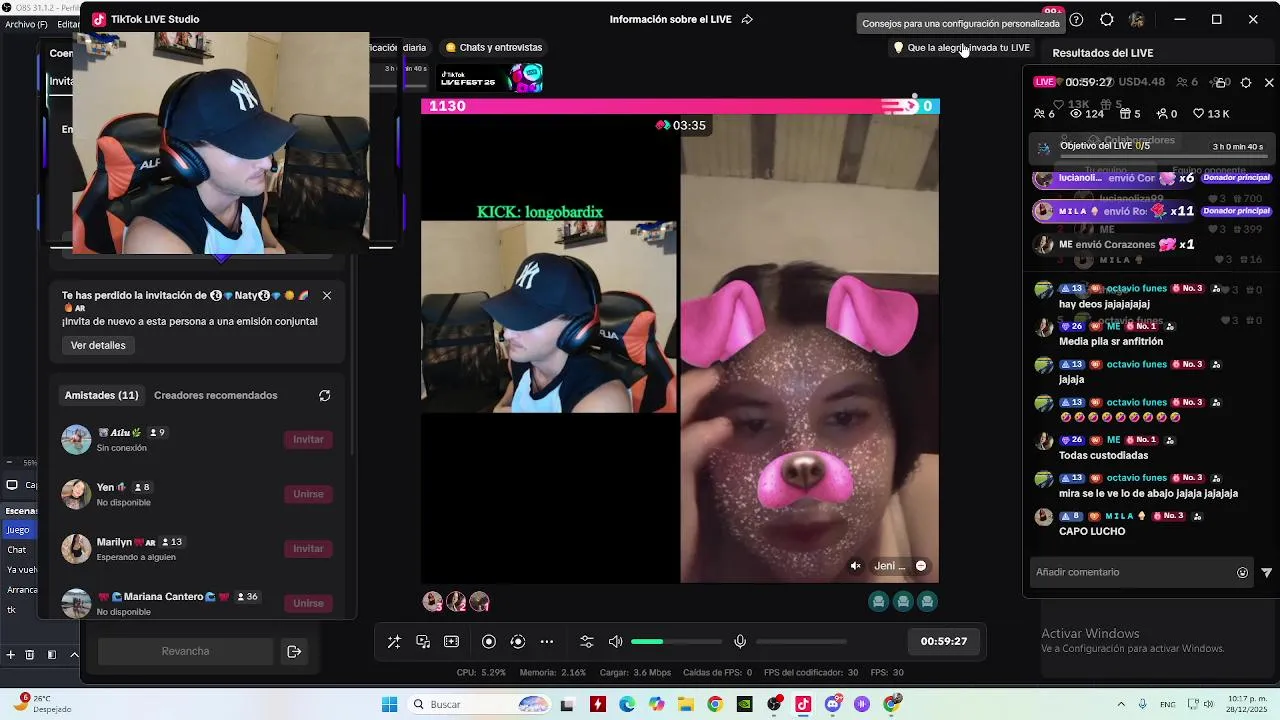Invite Marilyn to co-host

click(x=308, y=549)
